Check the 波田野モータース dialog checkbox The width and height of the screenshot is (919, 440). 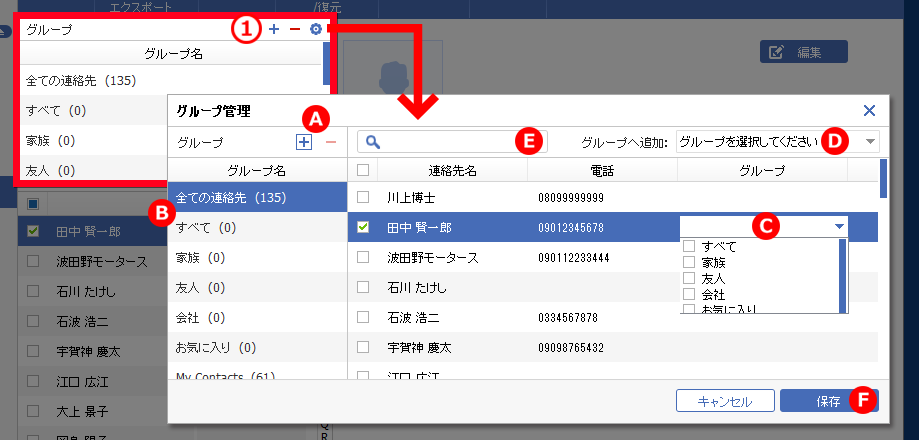(363, 257)
